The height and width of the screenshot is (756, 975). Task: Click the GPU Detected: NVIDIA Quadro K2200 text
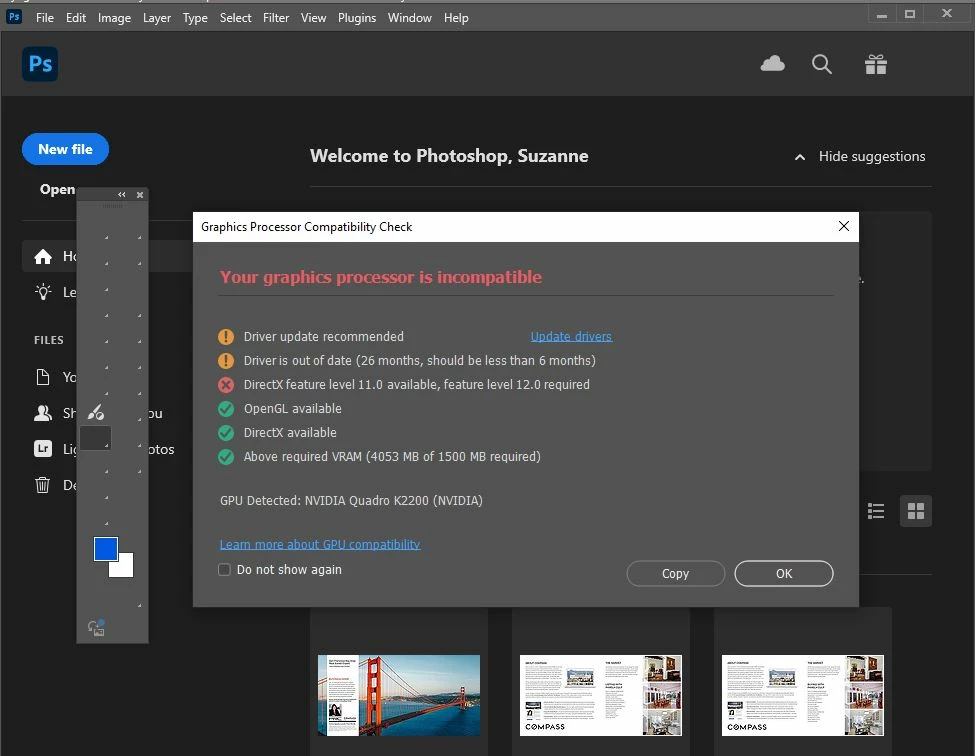[351, 500]
